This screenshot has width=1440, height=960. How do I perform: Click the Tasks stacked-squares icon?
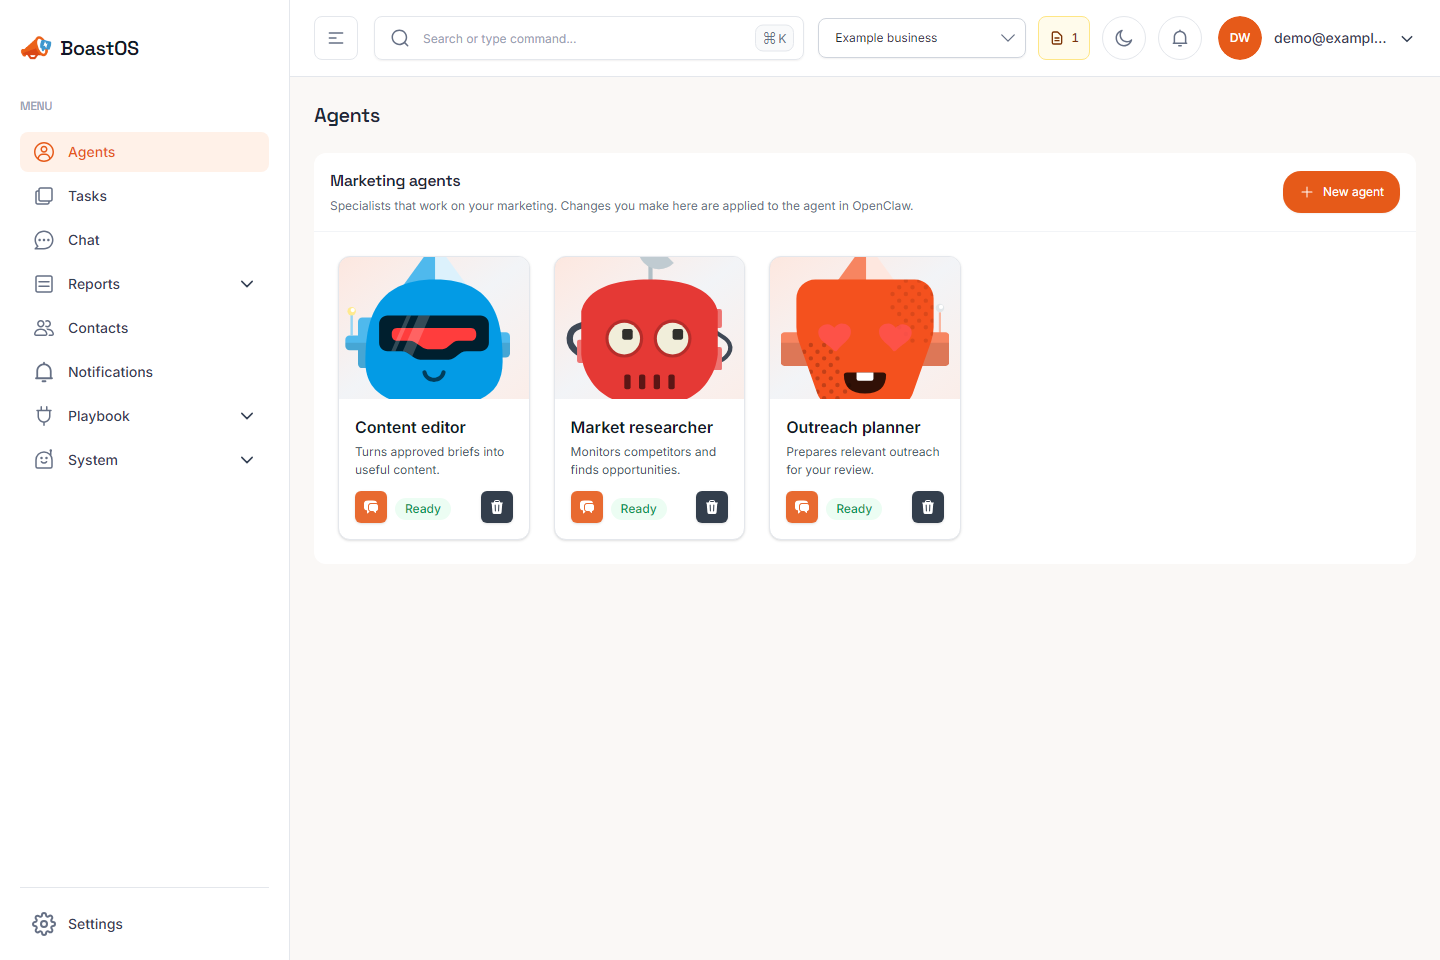tap(44, 196)
